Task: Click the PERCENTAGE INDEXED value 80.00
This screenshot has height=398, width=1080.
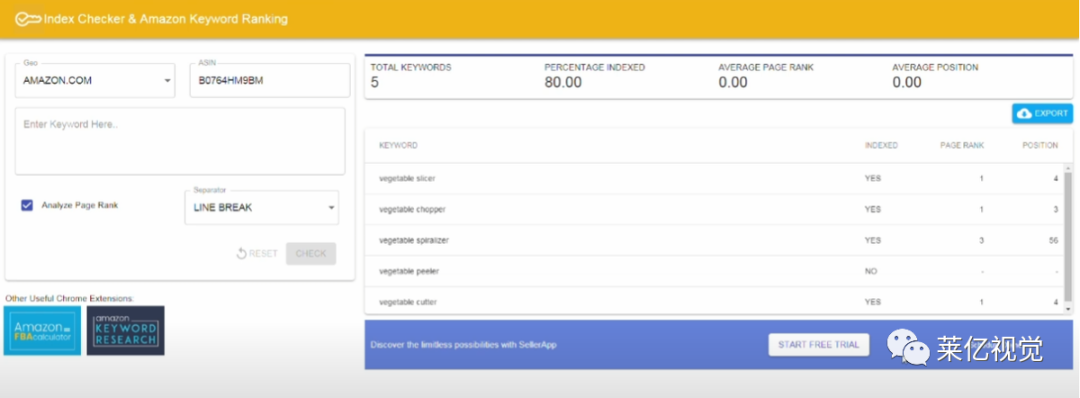Action: [x=563, y=83]
